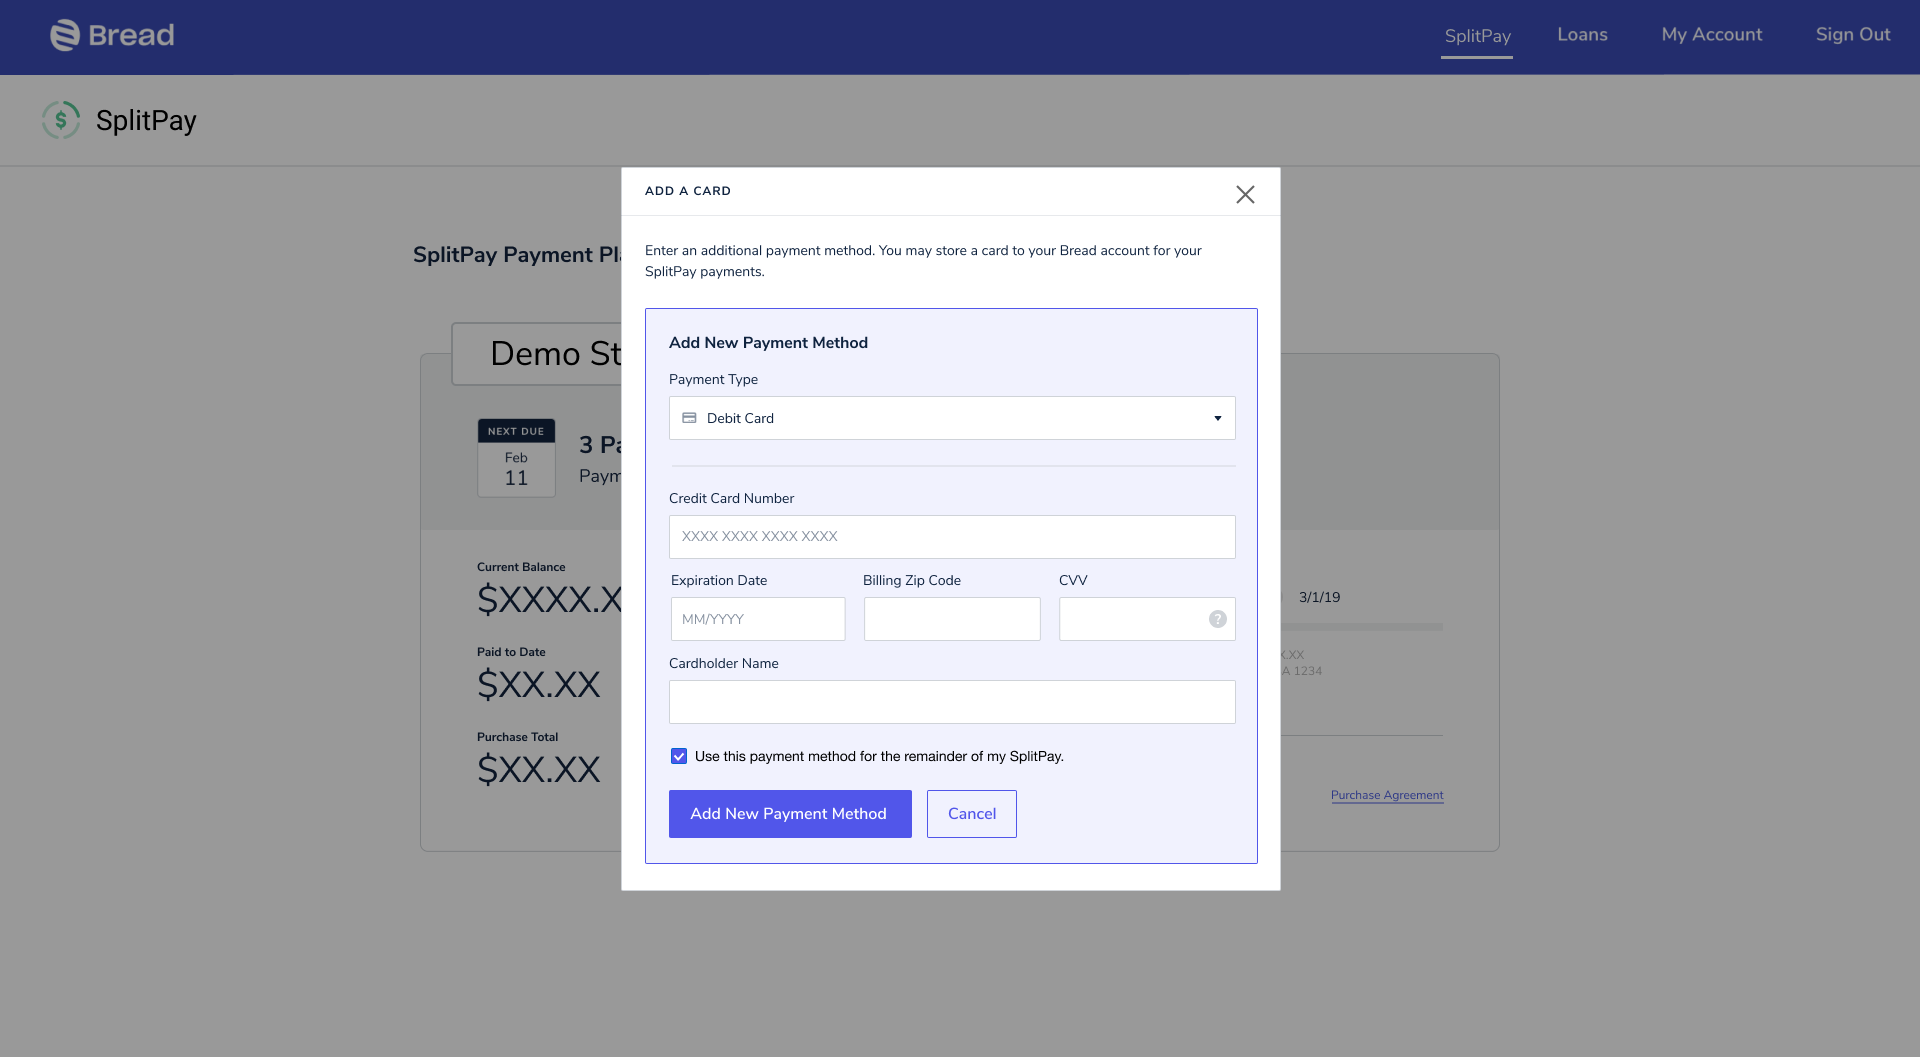The image size is (1920, 1057).
Task: Switch to the SplitPay navigation tab
Action: pos(1477,36)
